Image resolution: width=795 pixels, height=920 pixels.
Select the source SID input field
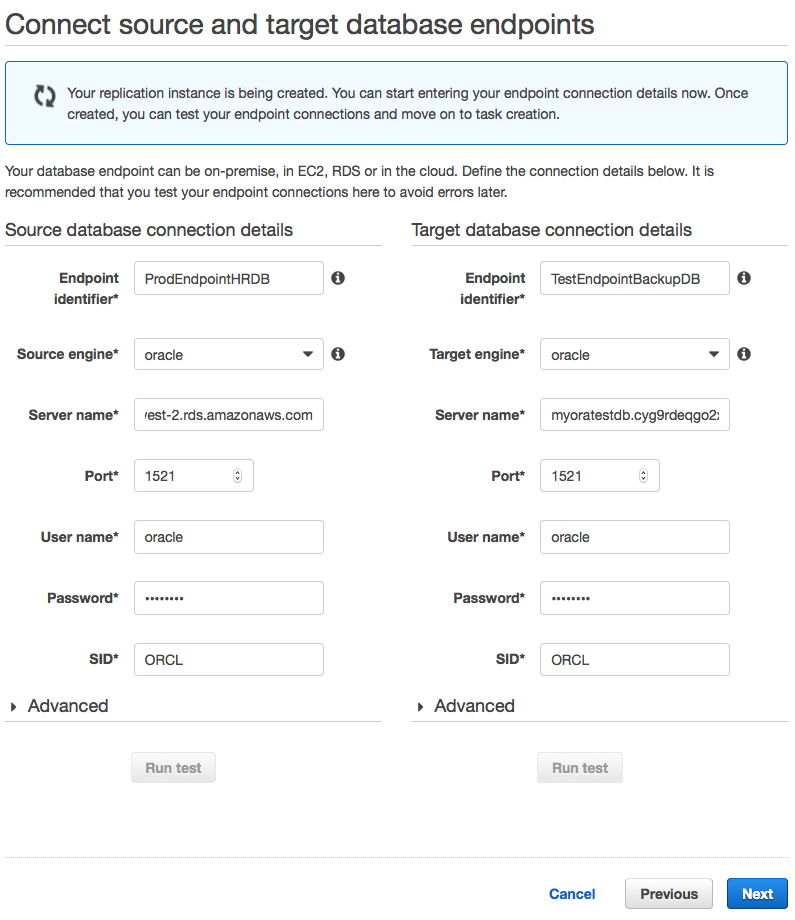coord(228,660)
